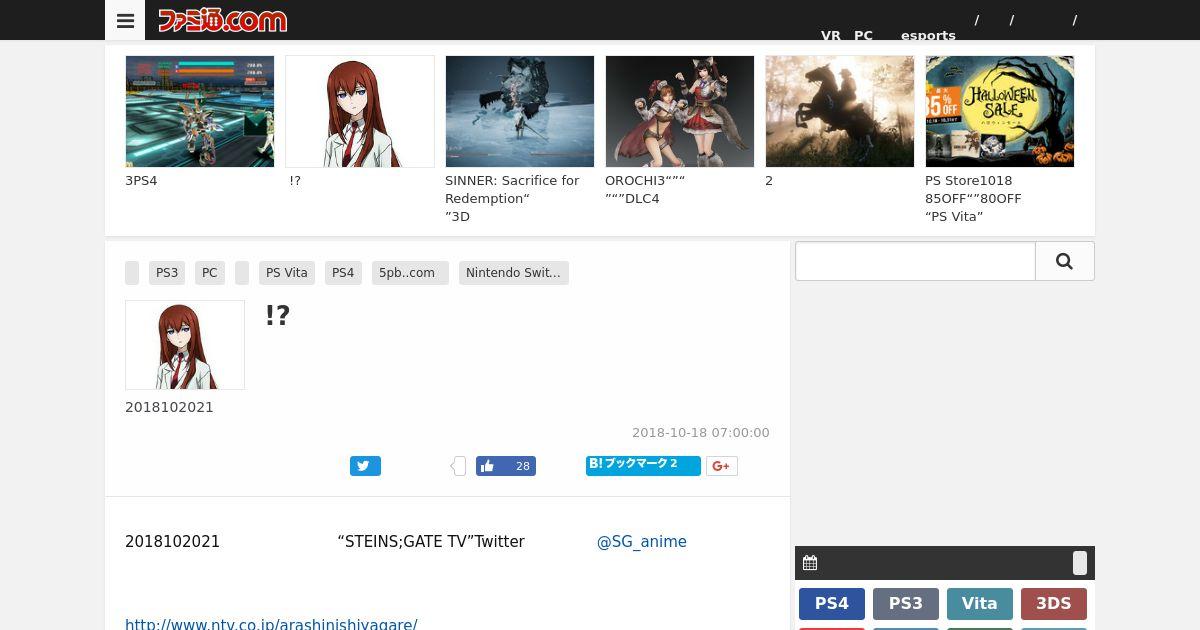This screenshot has height=630, width=1200.
Task: Click the 2018-10-18 07:00:00 timestamp
Action: [x=701, y=433]
